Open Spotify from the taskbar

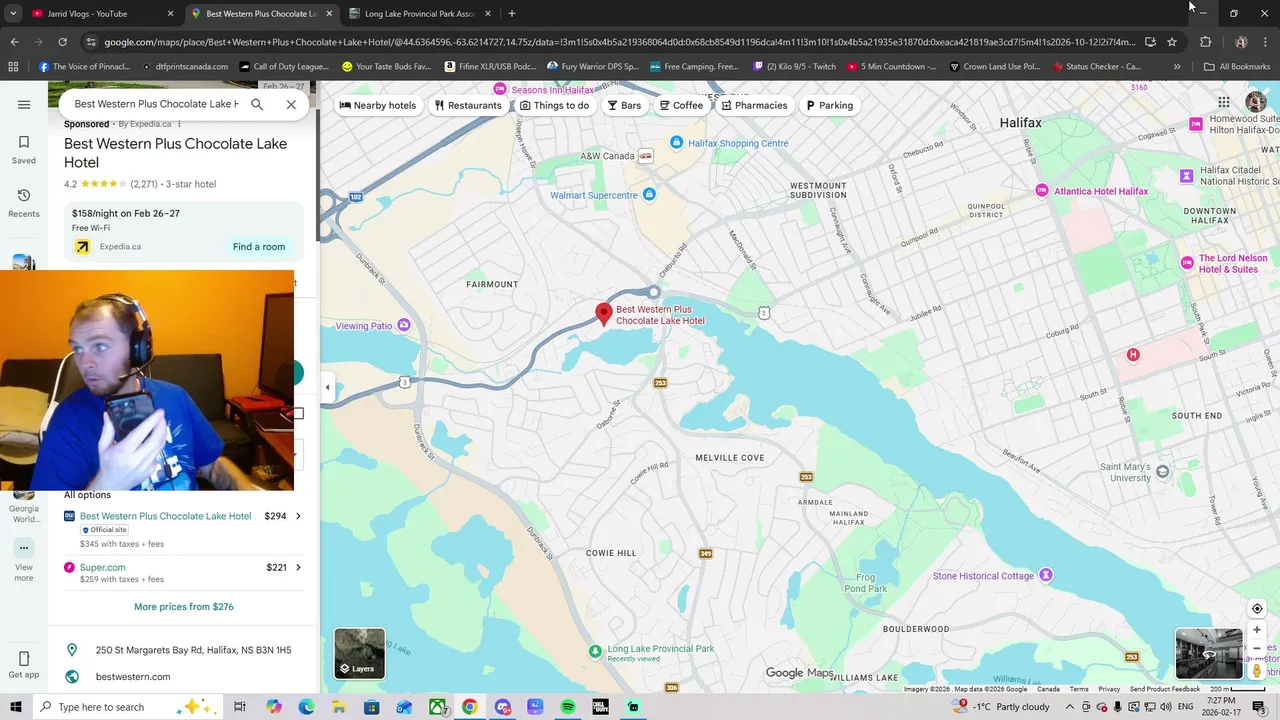tap(568, 707)
